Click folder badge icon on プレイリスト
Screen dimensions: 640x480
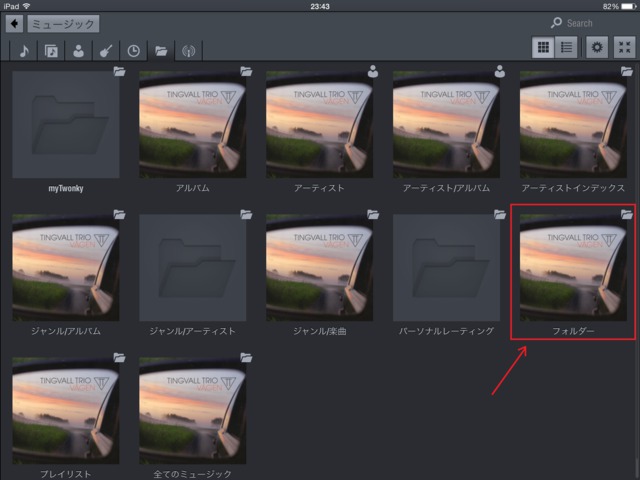[119, 358]
